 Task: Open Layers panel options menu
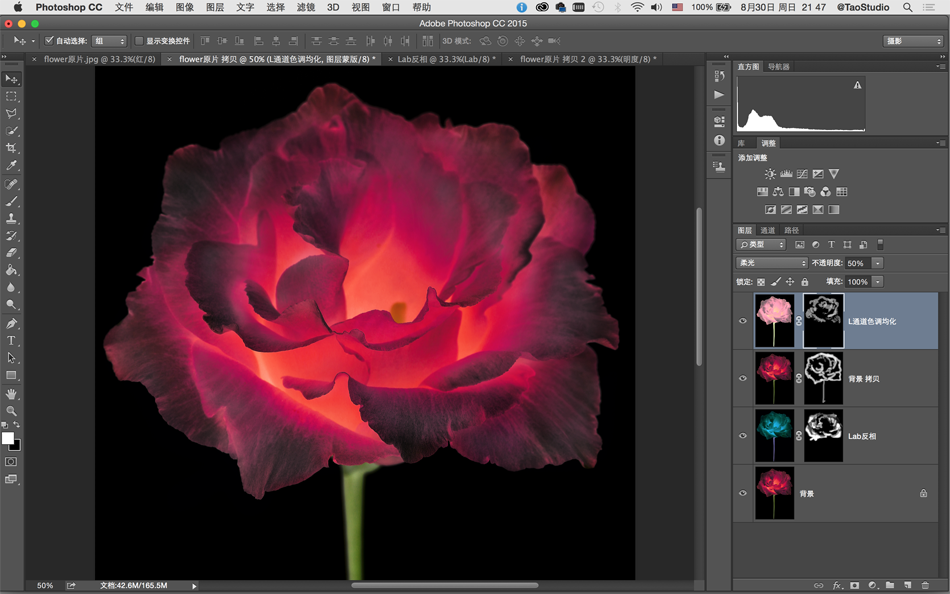tap(940, 230)
